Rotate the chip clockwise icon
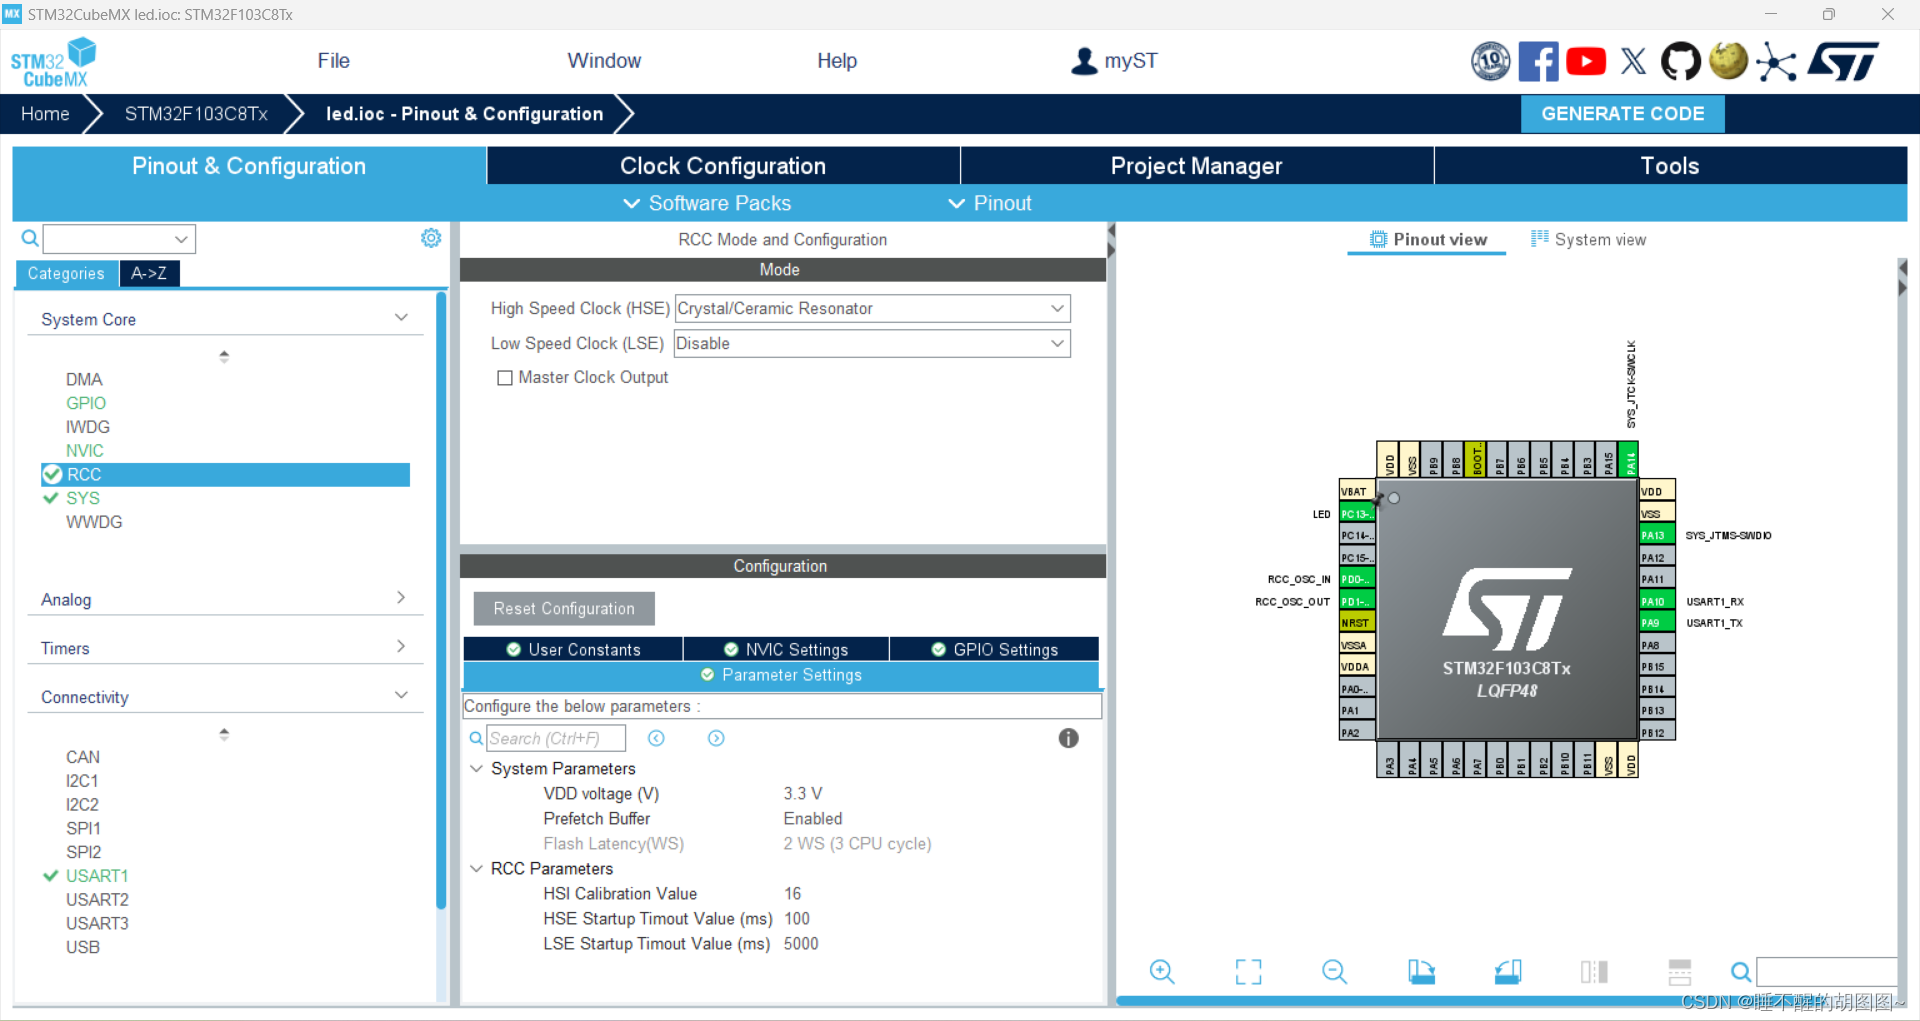The width and height of the screenshot is (1920, 1021). 1421,971
